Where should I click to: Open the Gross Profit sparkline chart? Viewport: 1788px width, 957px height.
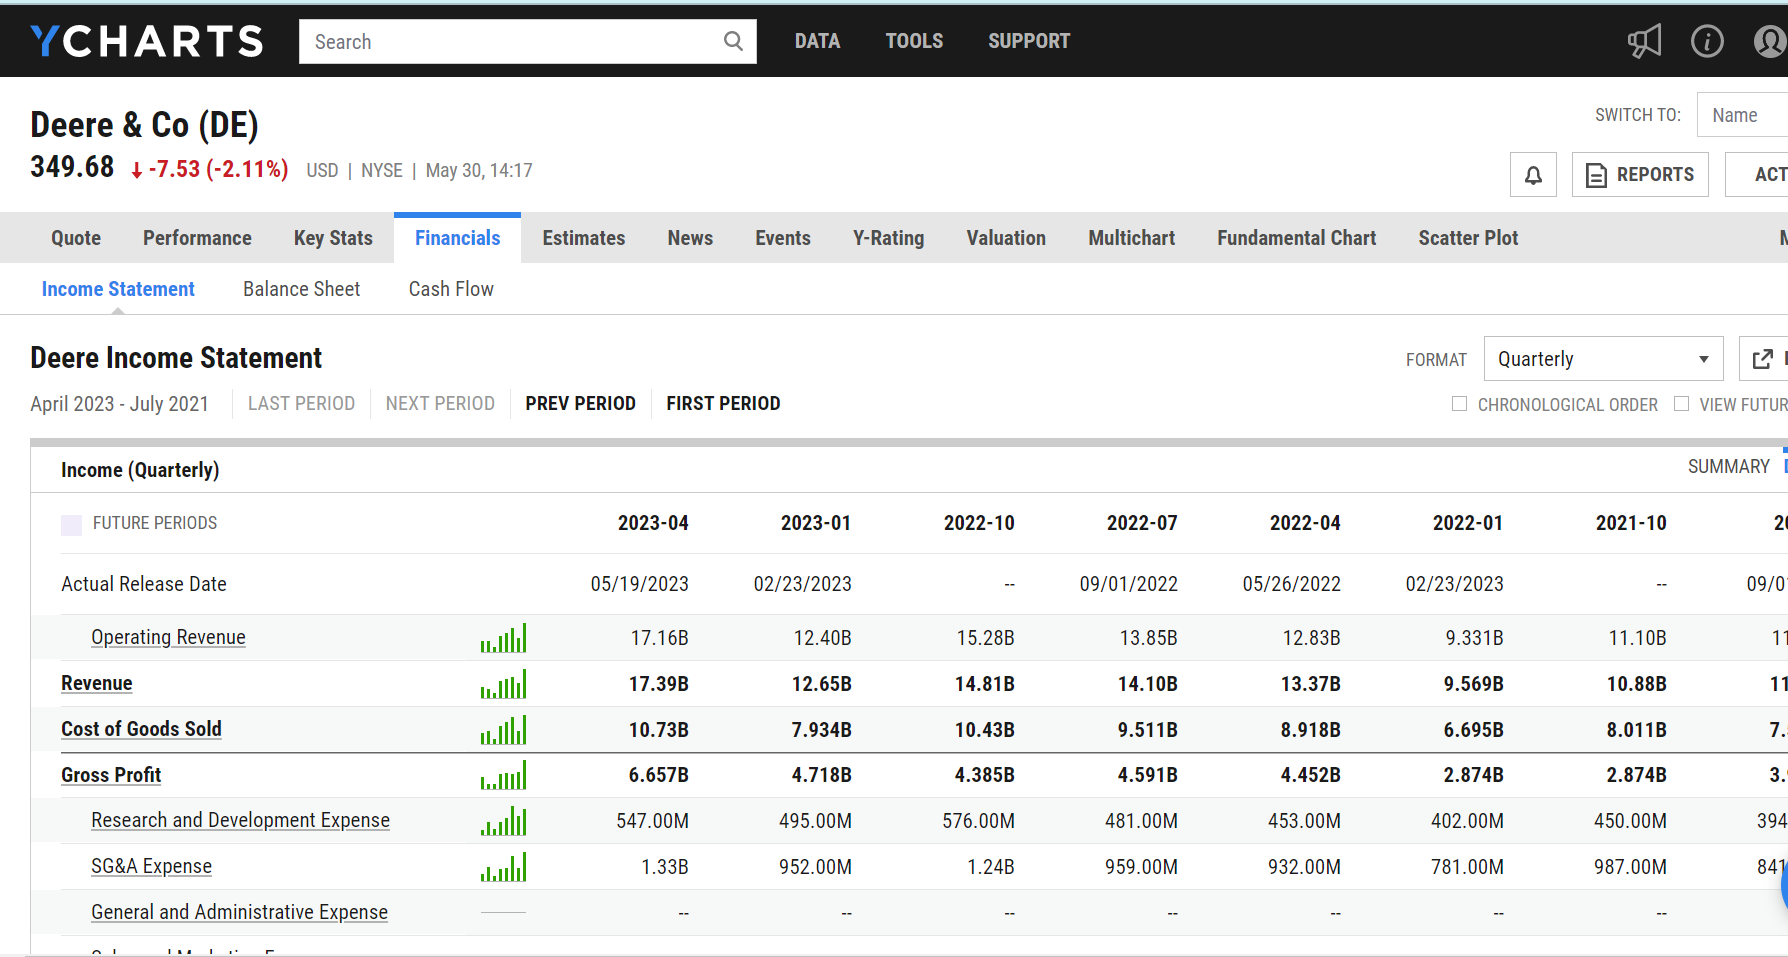(x=503, y=775)
